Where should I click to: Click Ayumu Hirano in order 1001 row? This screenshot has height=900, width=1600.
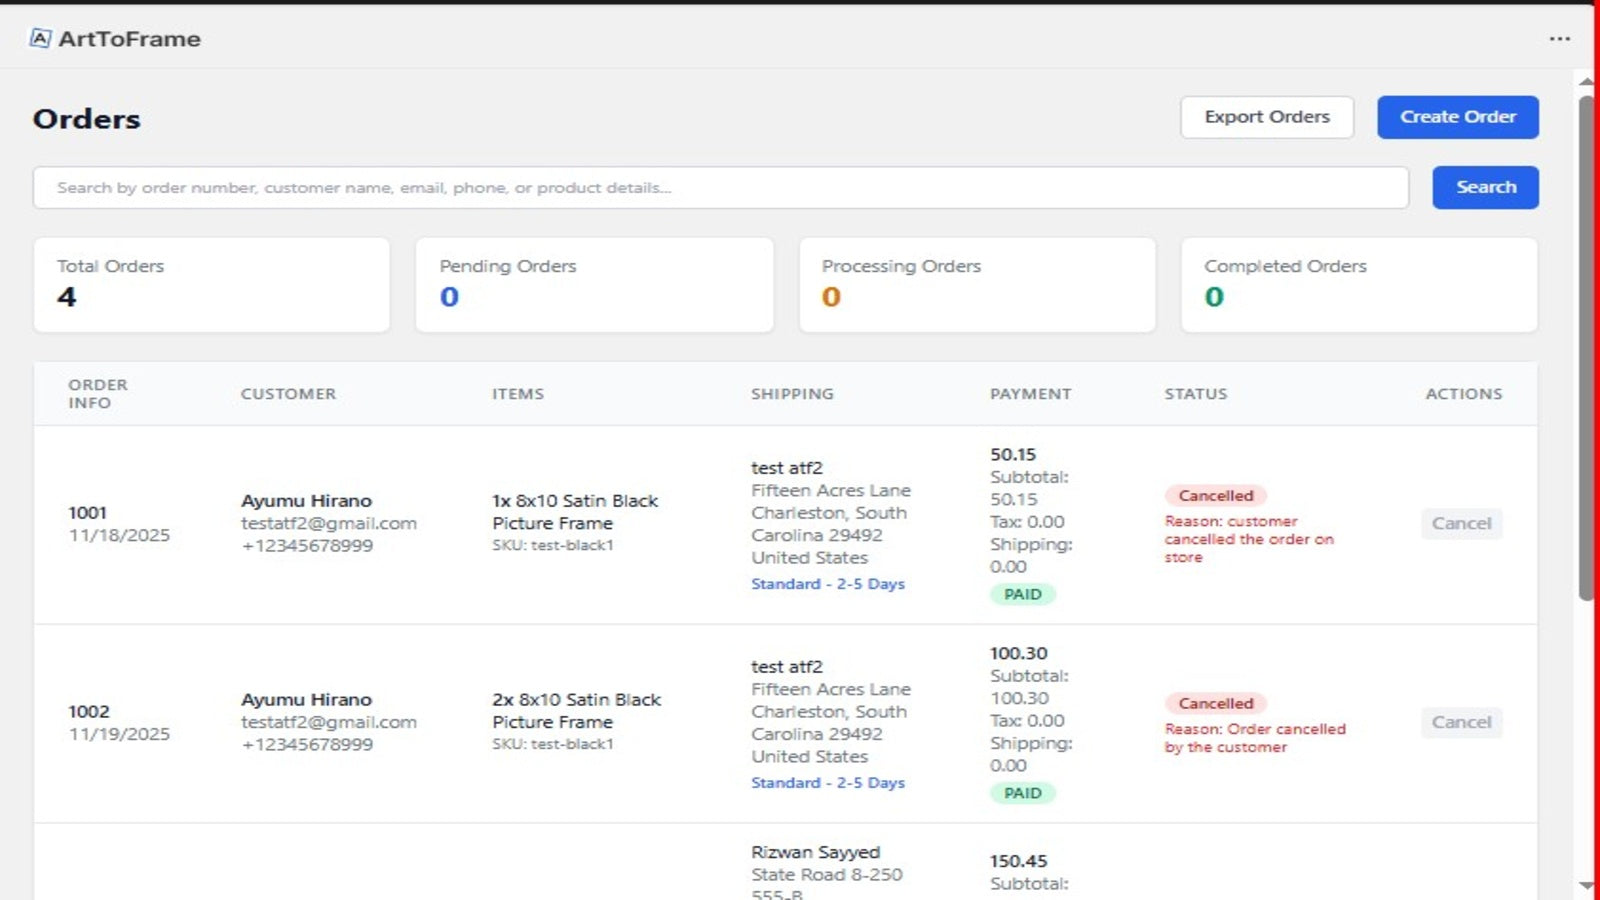(306, 501)
